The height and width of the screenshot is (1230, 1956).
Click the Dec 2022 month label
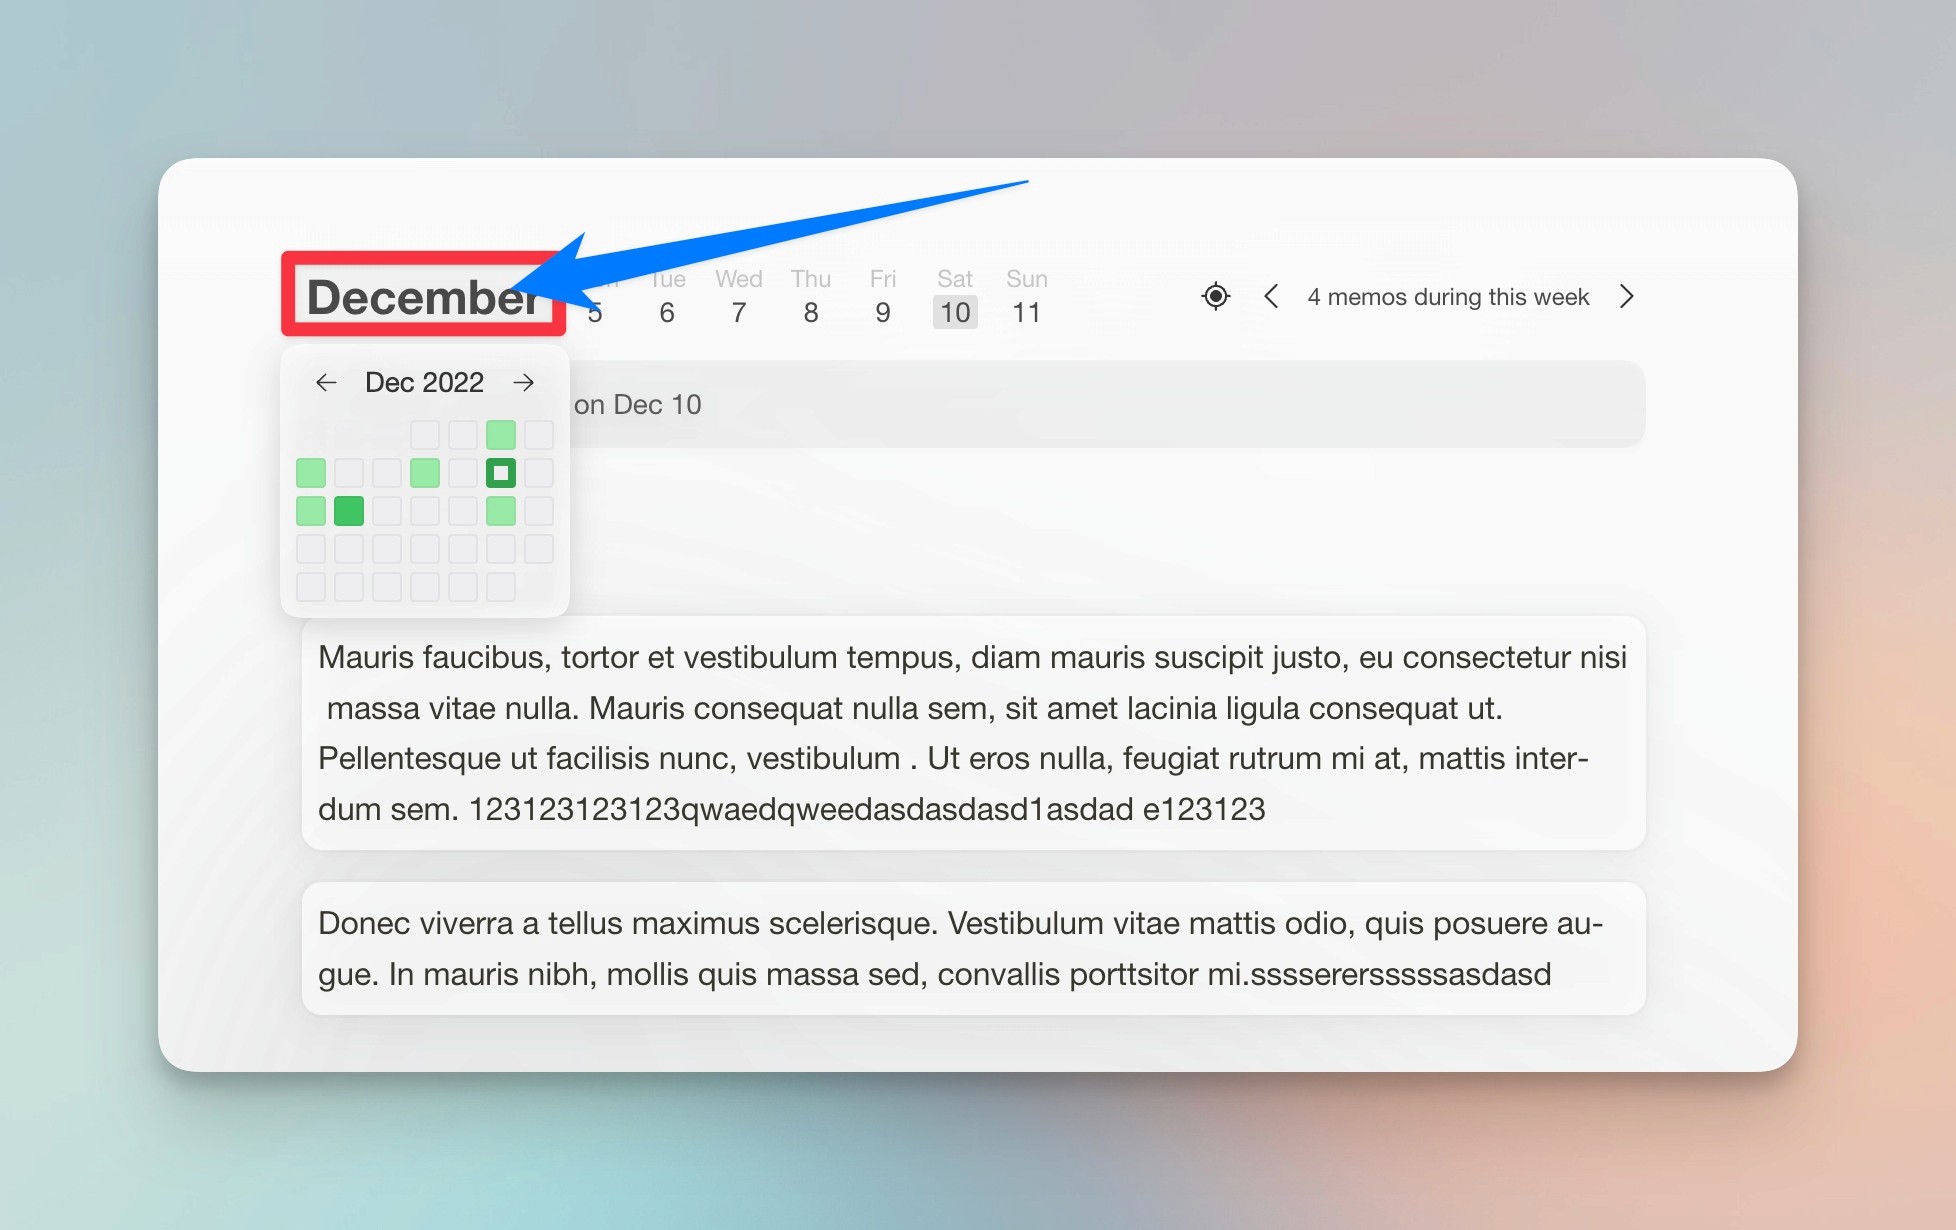pos(424,382)
